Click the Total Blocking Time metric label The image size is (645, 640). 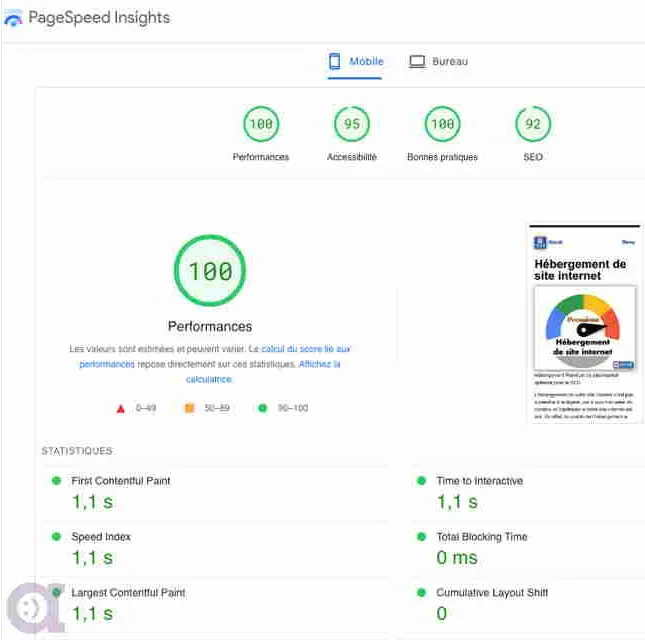[482, 537]
